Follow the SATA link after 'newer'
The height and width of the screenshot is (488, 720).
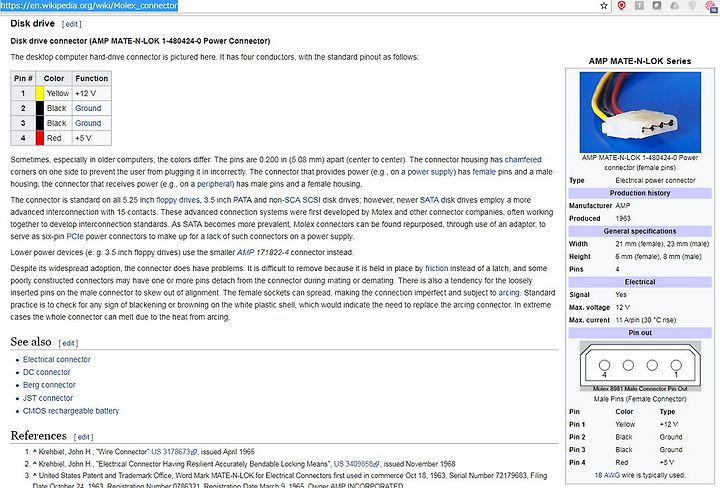click(429, 200)
